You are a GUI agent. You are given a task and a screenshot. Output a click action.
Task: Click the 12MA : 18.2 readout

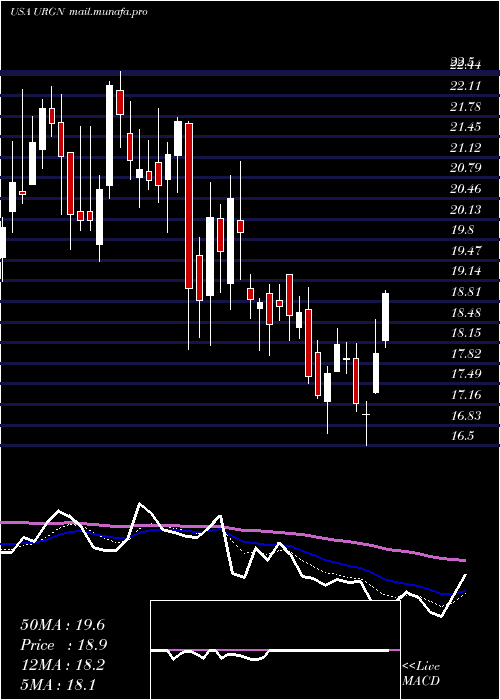pos(62,665)
